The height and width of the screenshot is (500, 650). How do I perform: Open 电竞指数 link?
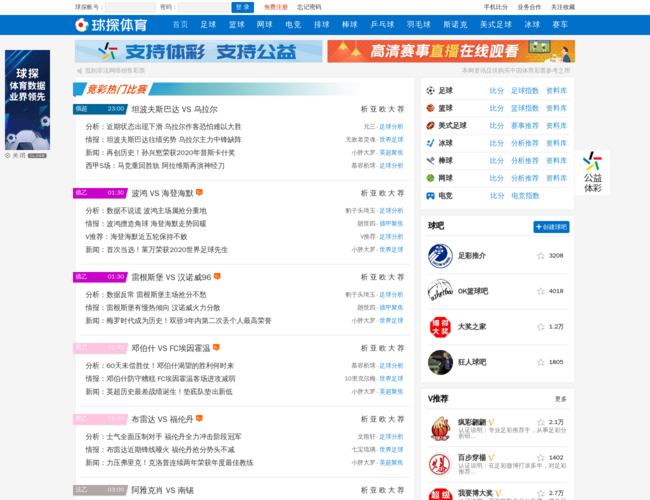click(x=525, y=196)
